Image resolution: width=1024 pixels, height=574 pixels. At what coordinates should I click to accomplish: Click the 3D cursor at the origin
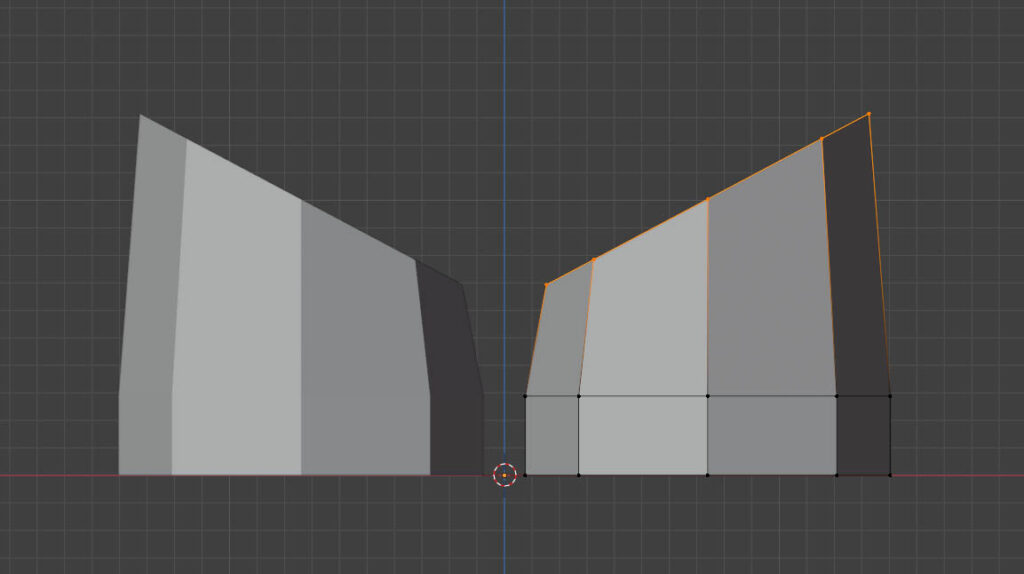(505, 475)
